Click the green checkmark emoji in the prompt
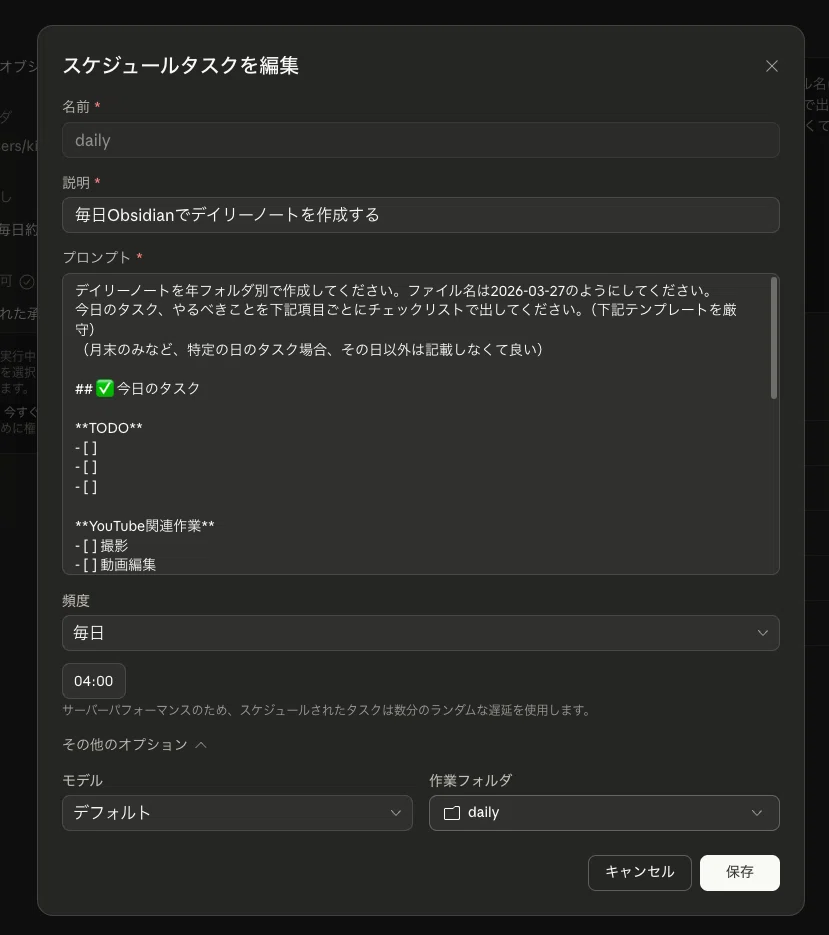Viewport: 829px width, 935px height. click(x=105, y=388)
